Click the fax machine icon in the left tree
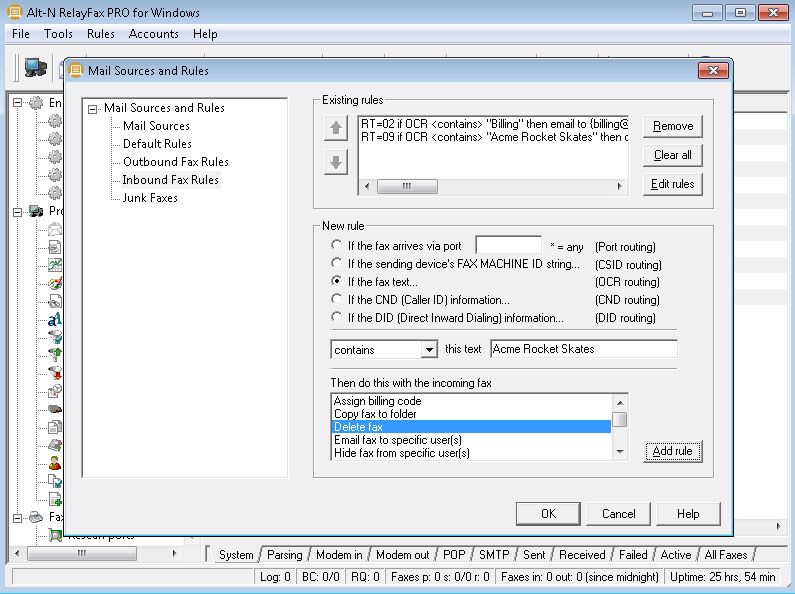795x594 pixels. coord(36,516)
